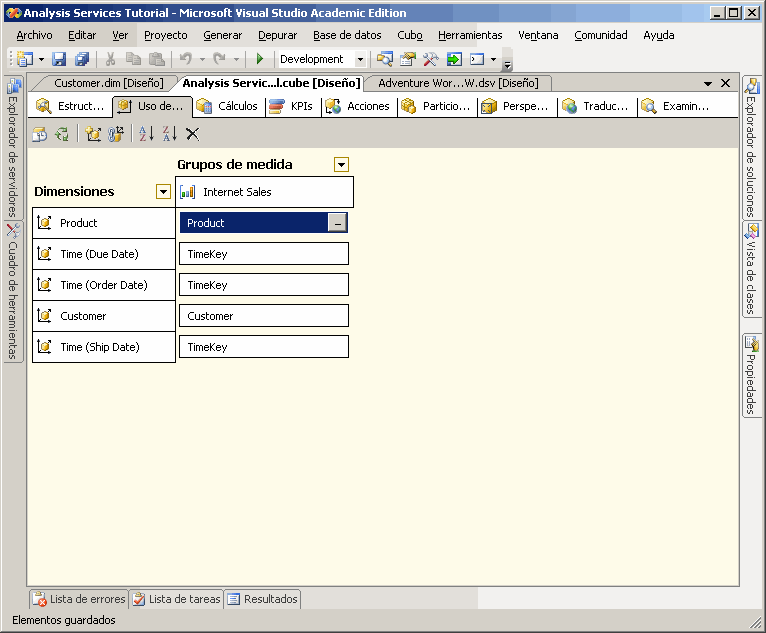Click the sort ascending A-Z icon

click(146, 134)
